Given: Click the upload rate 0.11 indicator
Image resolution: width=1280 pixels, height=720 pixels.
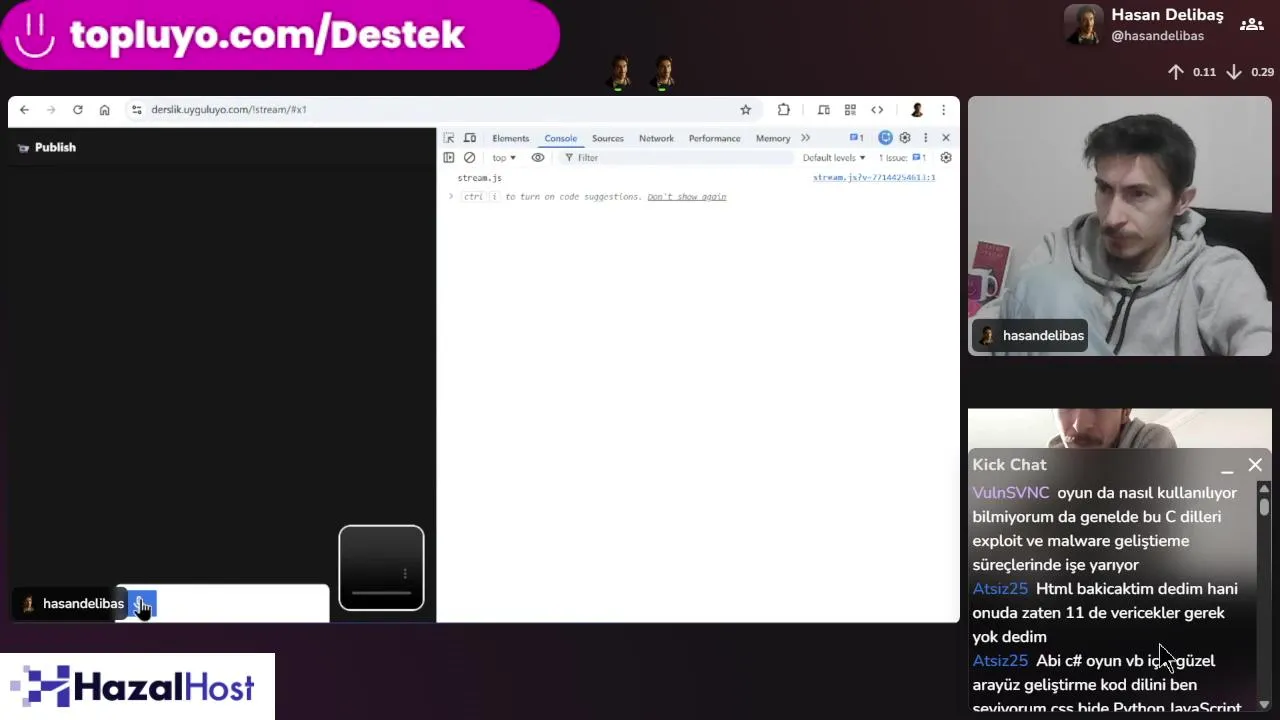Looking at the screenshot, I should 1191,72.
